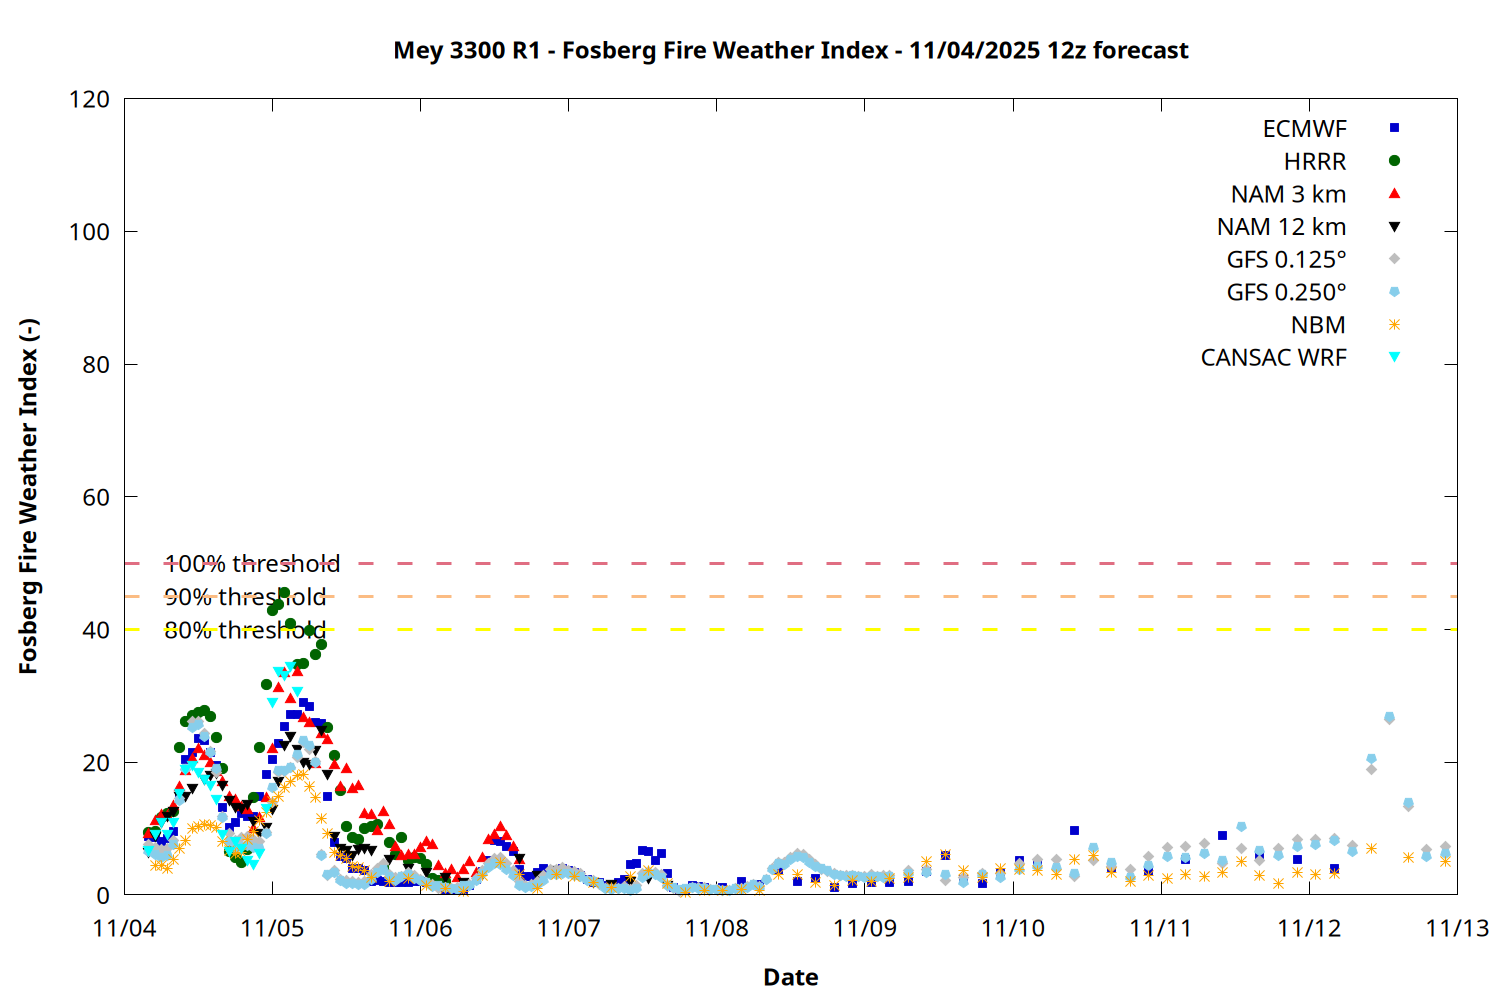Select the NBM orange asterisk legend marker
The height and width of the screenshot is (1000, 1500).
pyautogui.click(x=1394, y=325)
